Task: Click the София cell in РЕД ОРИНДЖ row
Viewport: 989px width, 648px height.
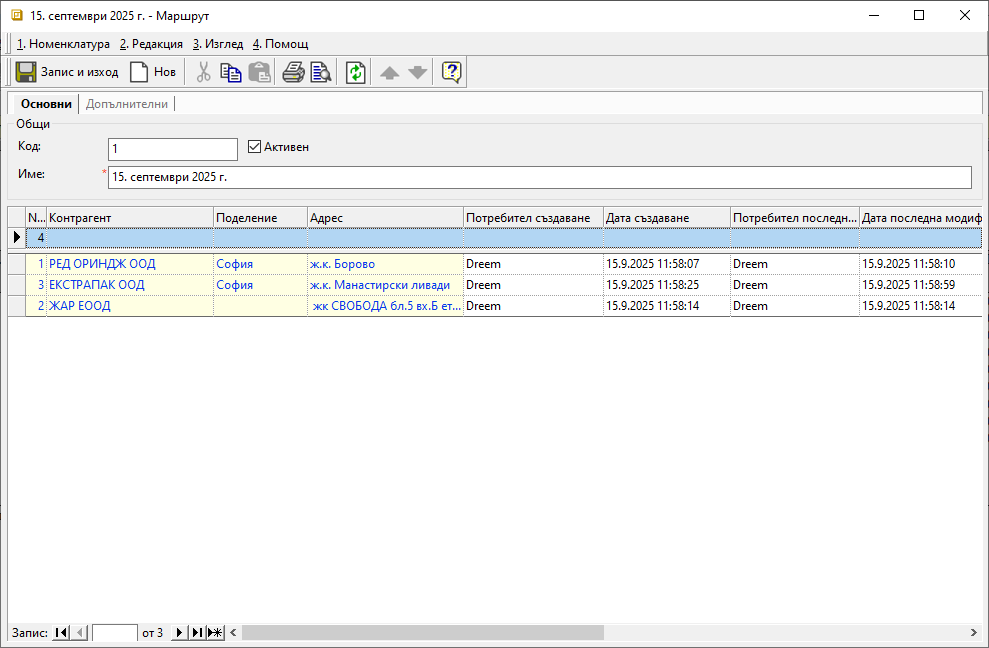Action: coord(260,264)
